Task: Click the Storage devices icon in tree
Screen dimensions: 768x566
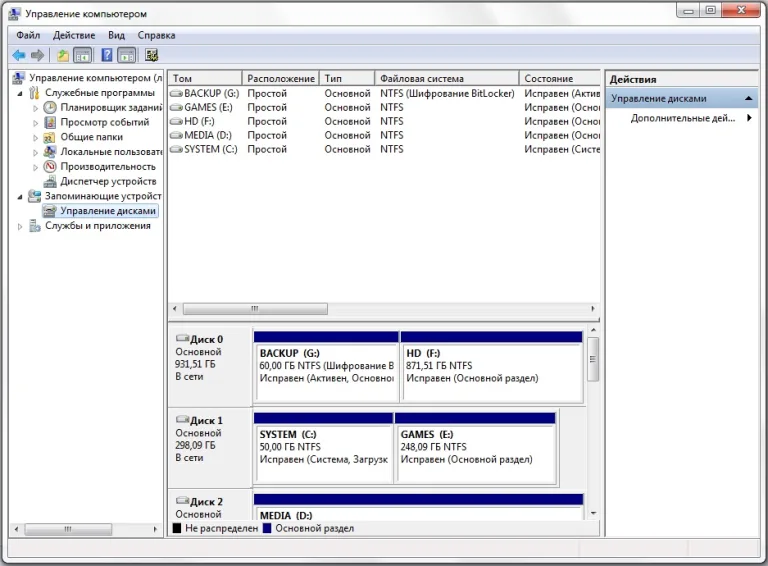Action: click(34, 196)
